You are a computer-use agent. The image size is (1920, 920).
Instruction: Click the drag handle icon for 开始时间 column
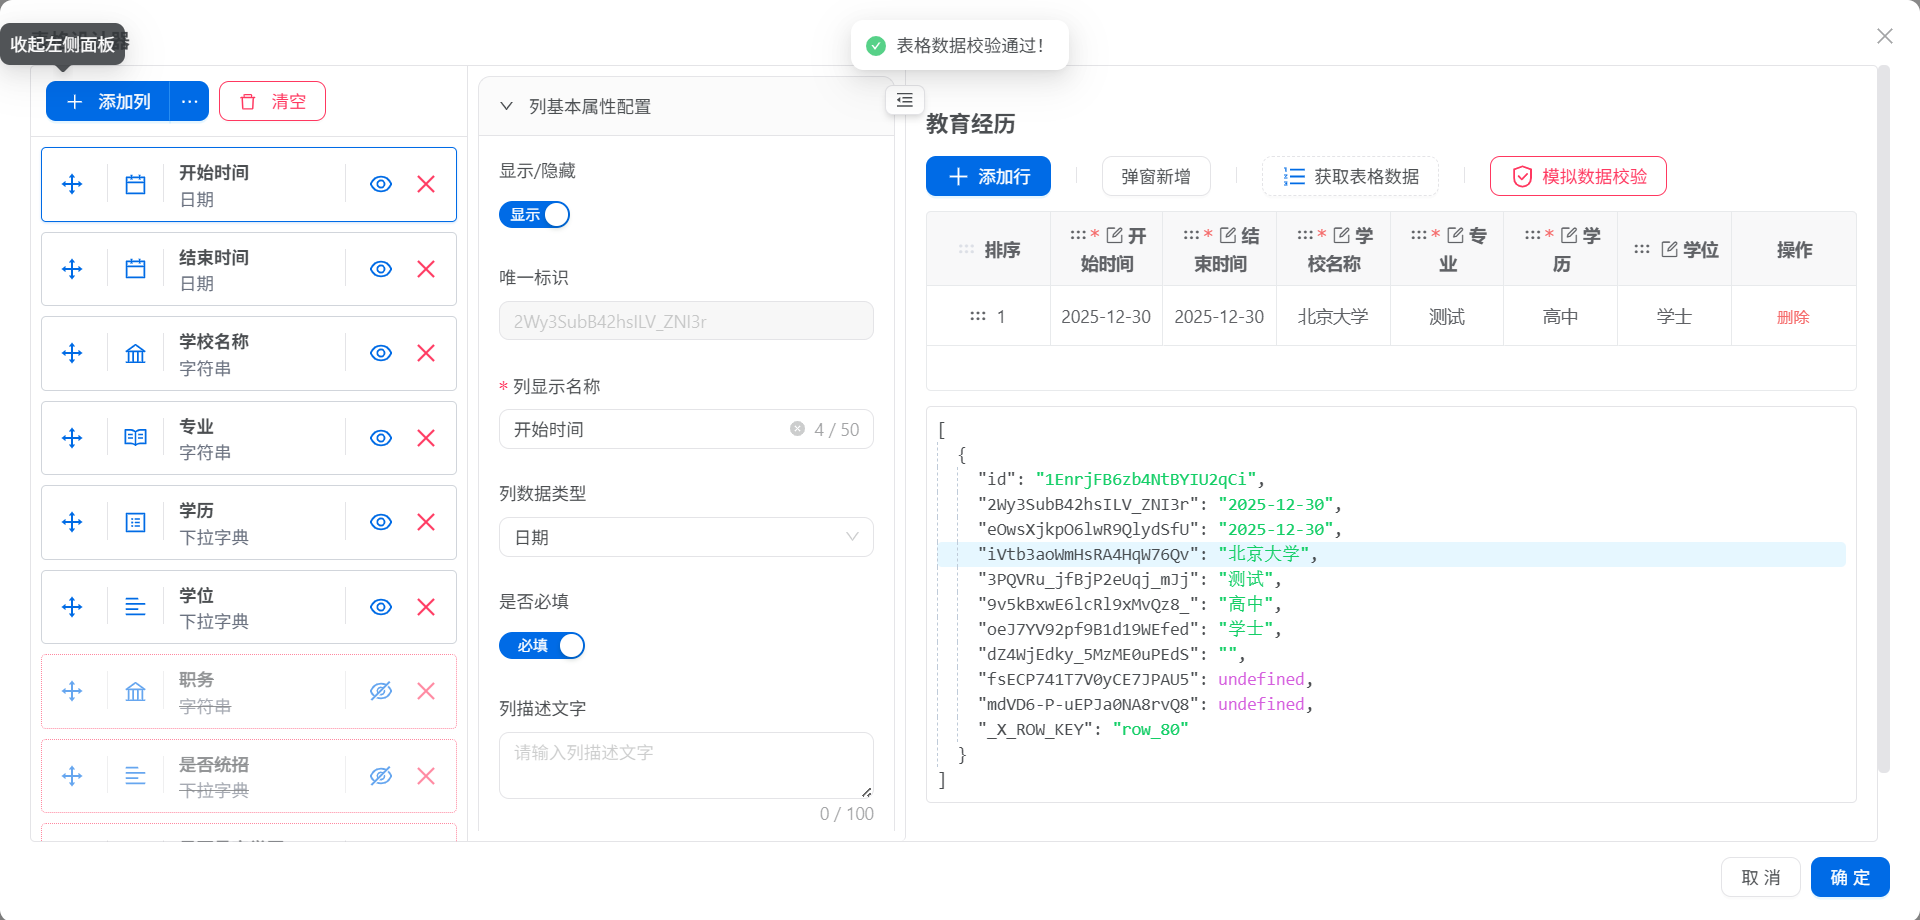click(72, 184)
